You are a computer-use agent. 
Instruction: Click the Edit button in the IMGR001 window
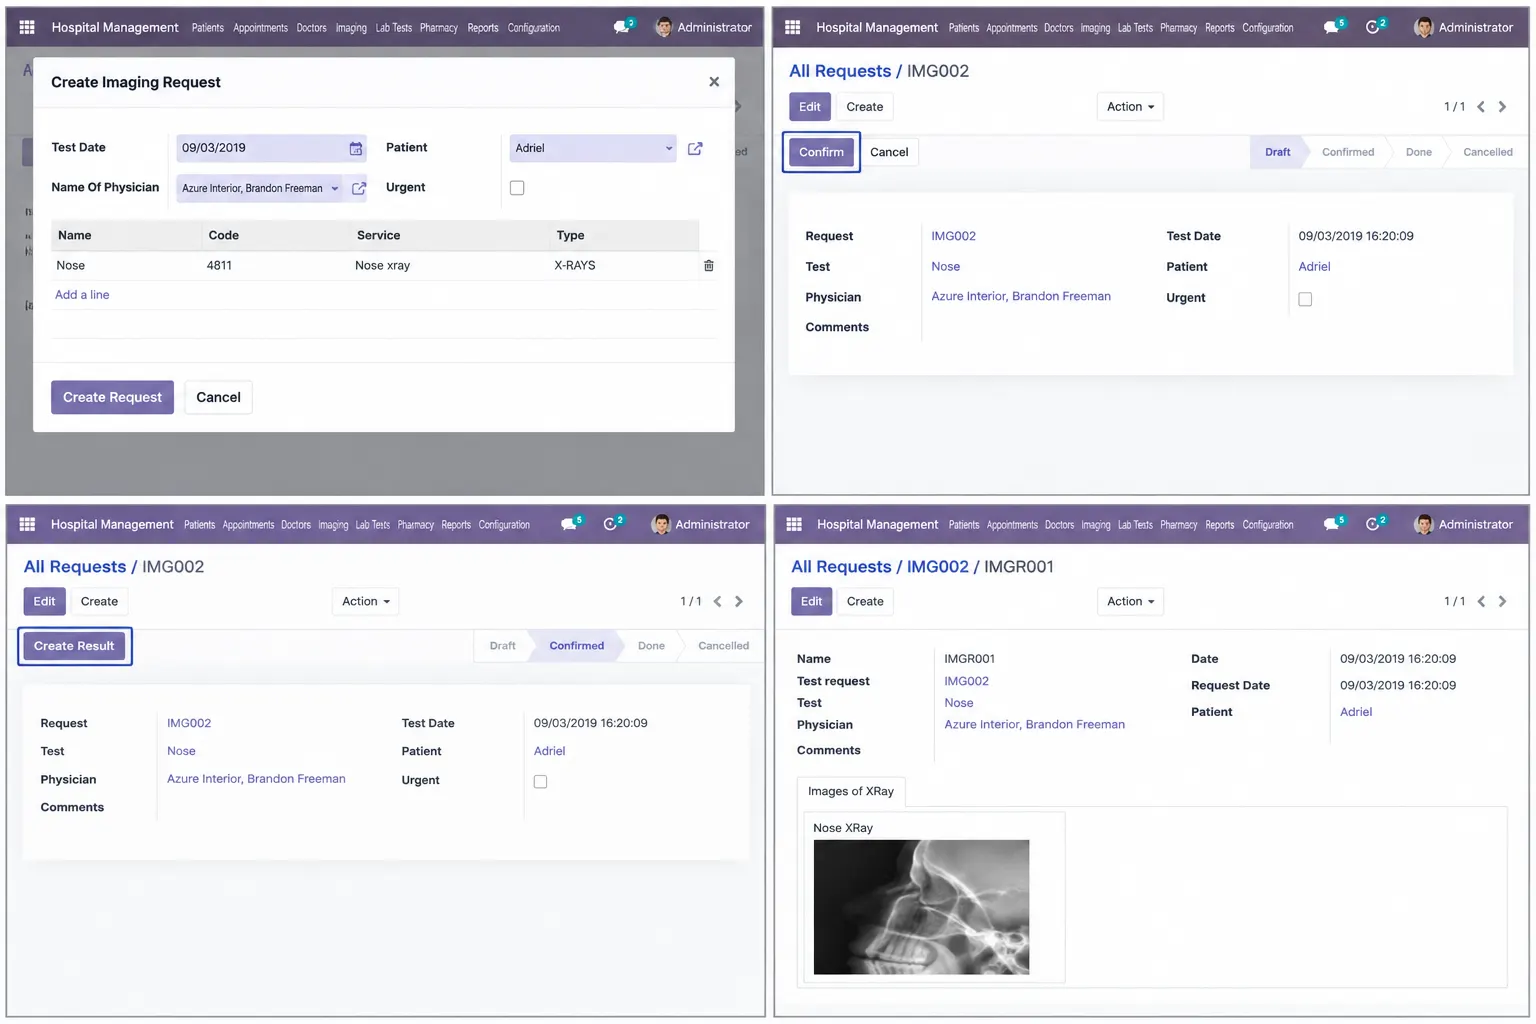pyautogui.click(x=811, y=602)
